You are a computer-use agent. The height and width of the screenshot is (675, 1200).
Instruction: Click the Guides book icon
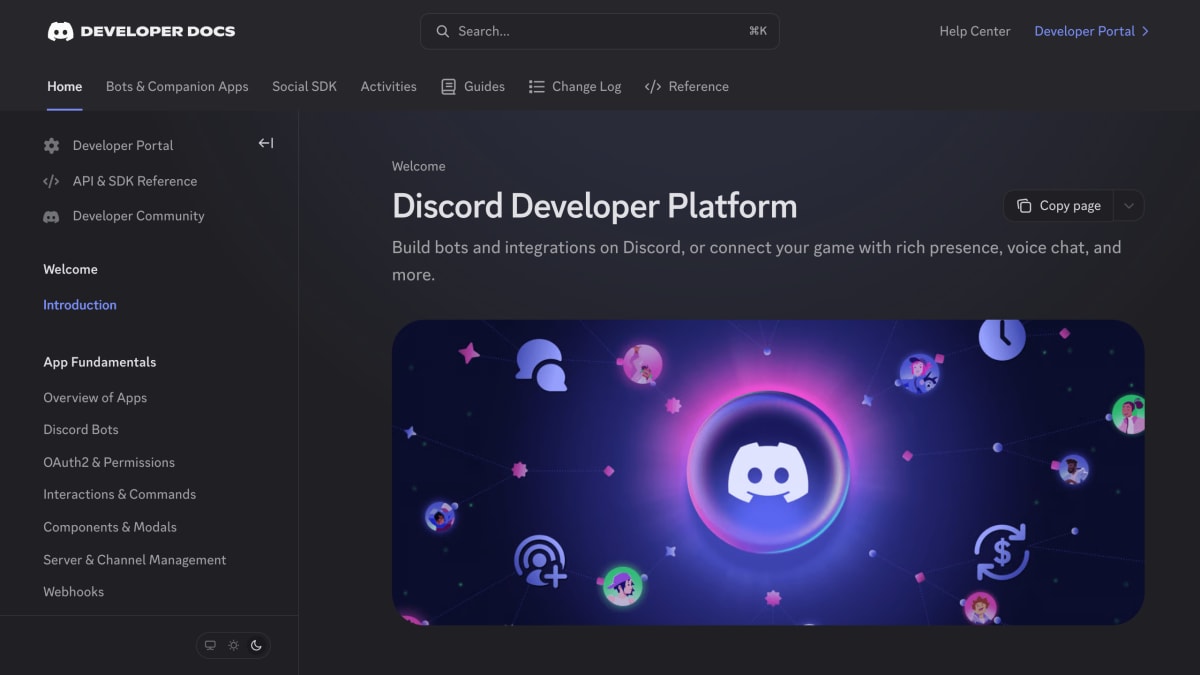pos(449,87)
